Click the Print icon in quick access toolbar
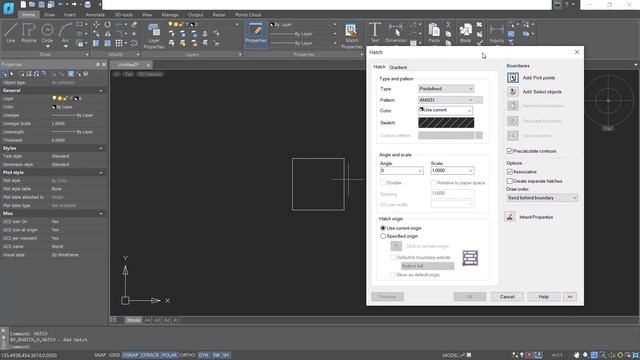The width and height of the screenshot is (640, 360). coord(87,4)
